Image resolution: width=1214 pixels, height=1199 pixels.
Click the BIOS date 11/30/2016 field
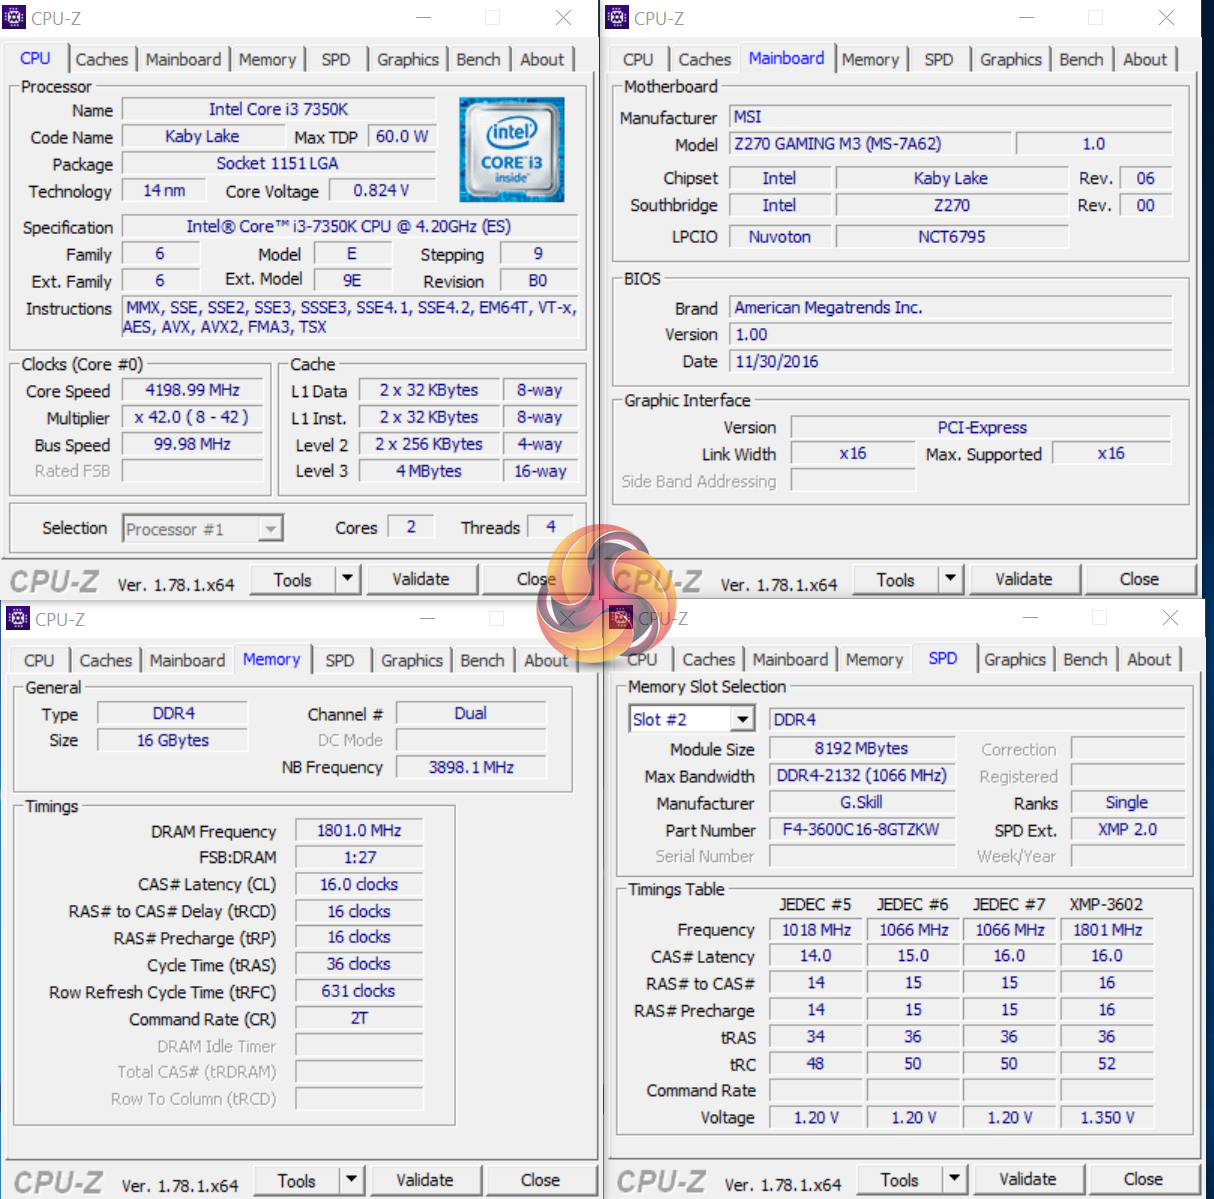(950, 361)
